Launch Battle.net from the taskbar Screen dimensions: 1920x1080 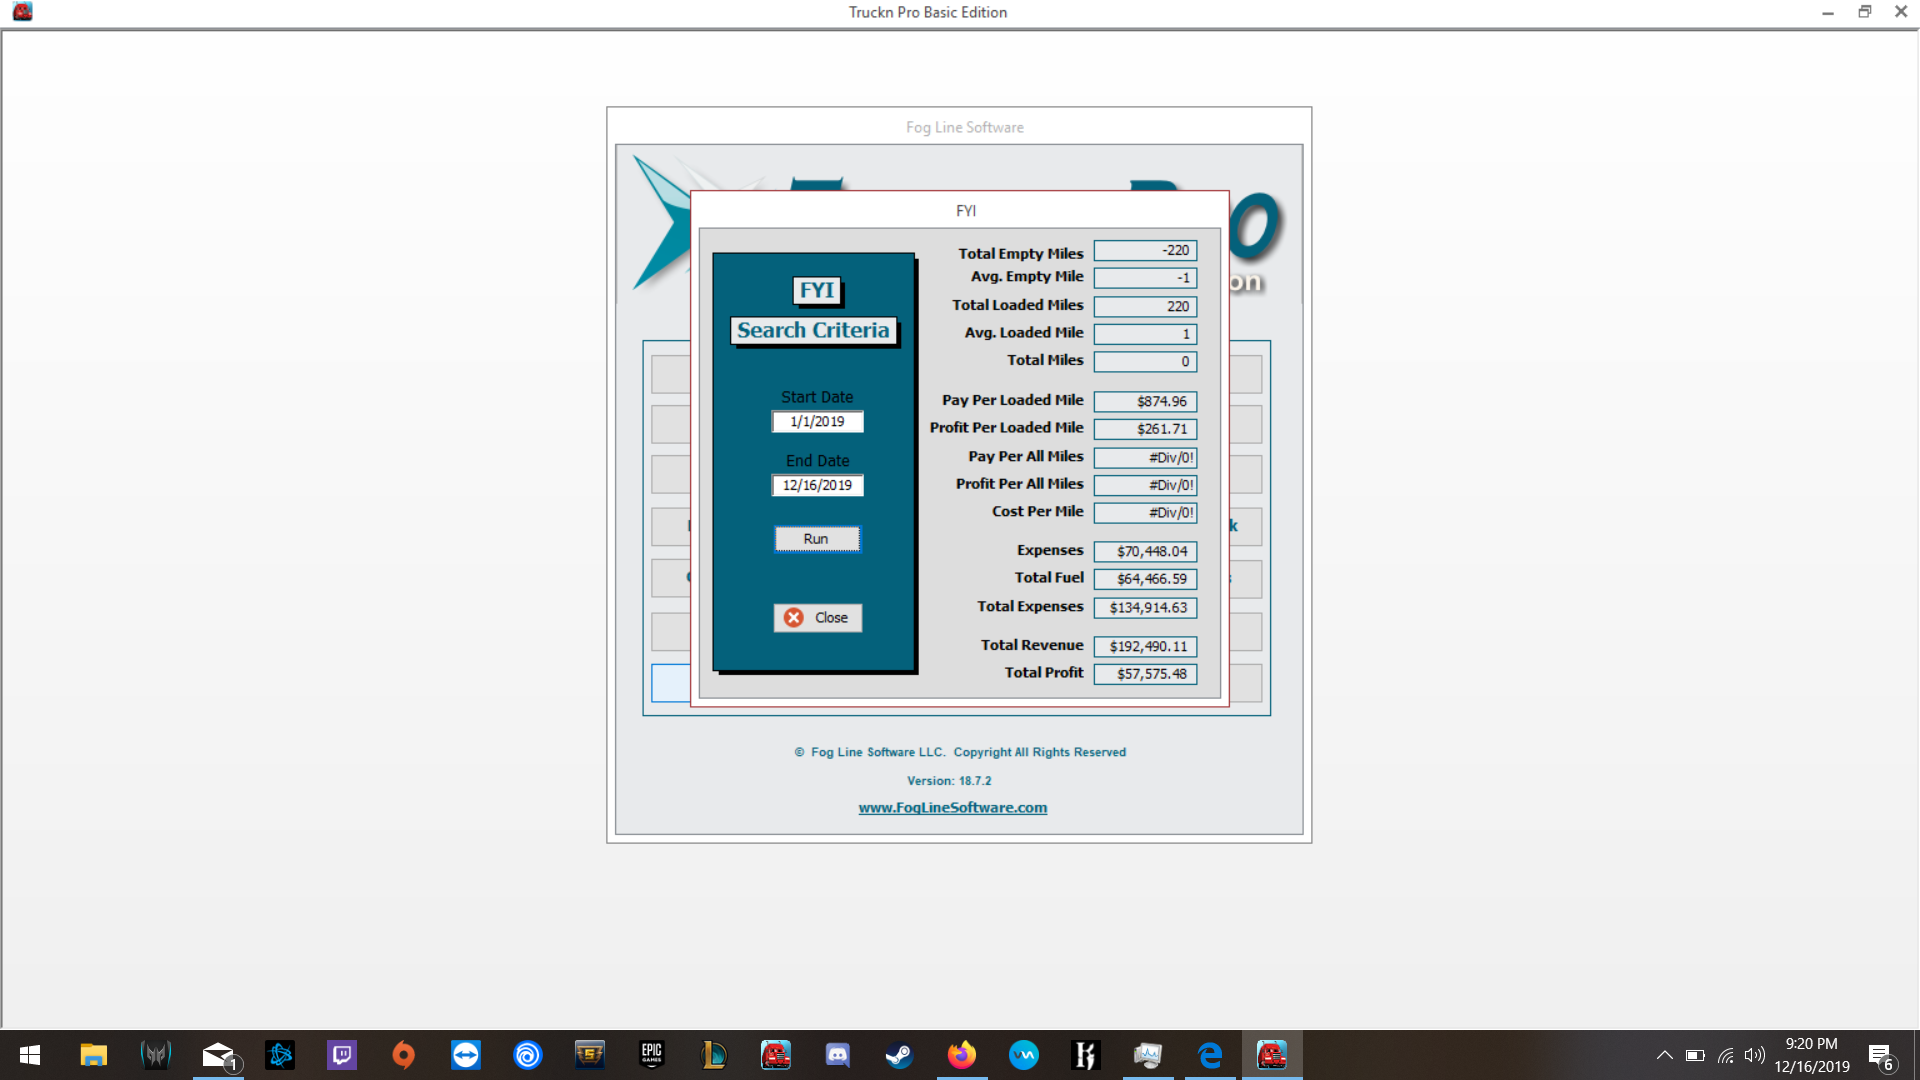280,1055
